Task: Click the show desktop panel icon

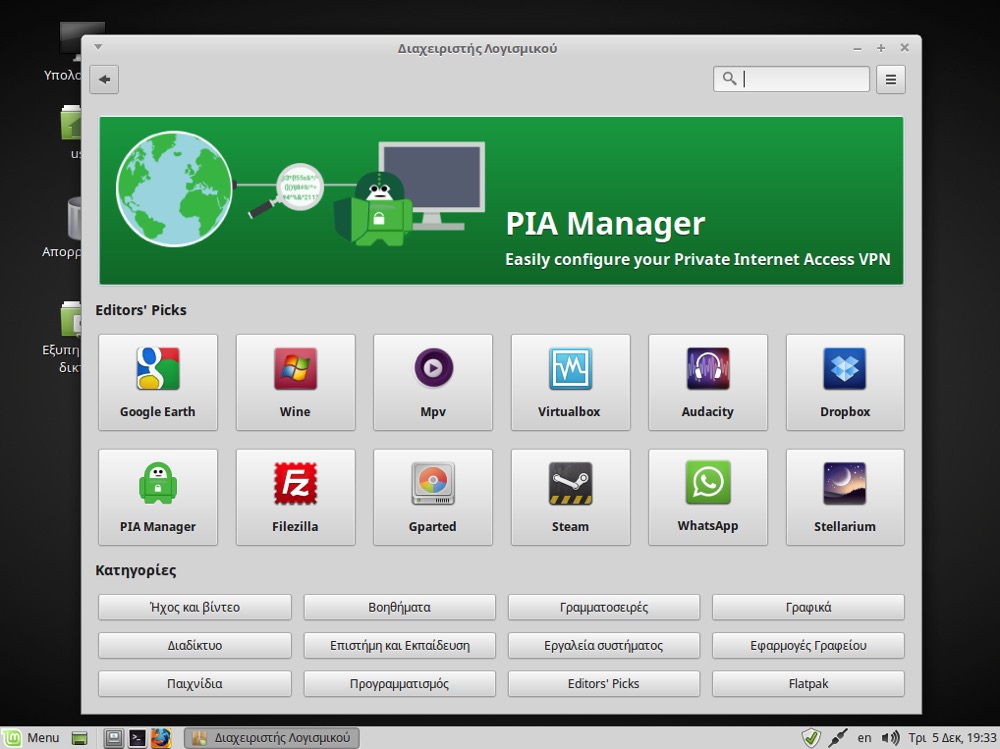Action: pyautogui.click(x=80, y=738)
